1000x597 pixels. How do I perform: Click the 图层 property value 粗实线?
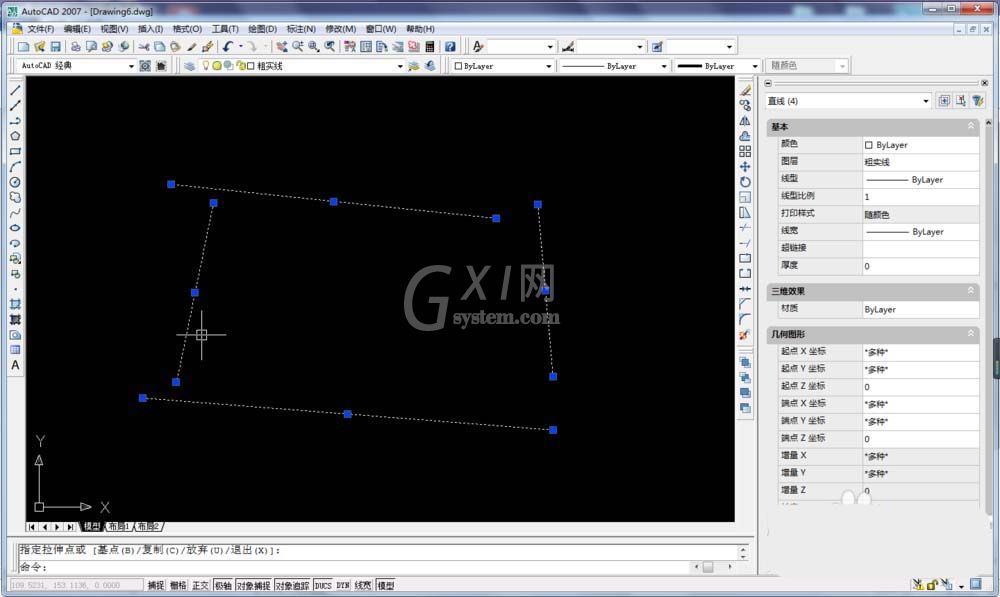tap(921, 162)
